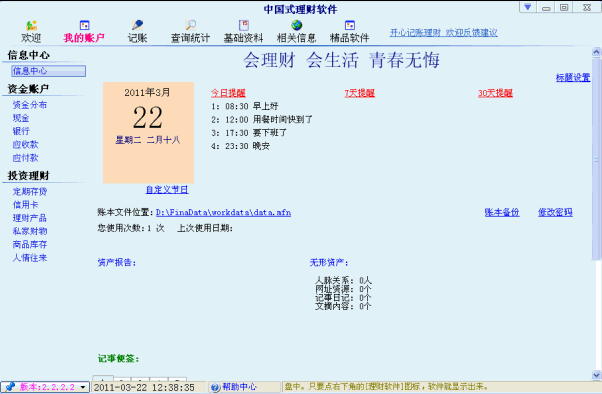Click the help question-mark icon

(215, 387)
